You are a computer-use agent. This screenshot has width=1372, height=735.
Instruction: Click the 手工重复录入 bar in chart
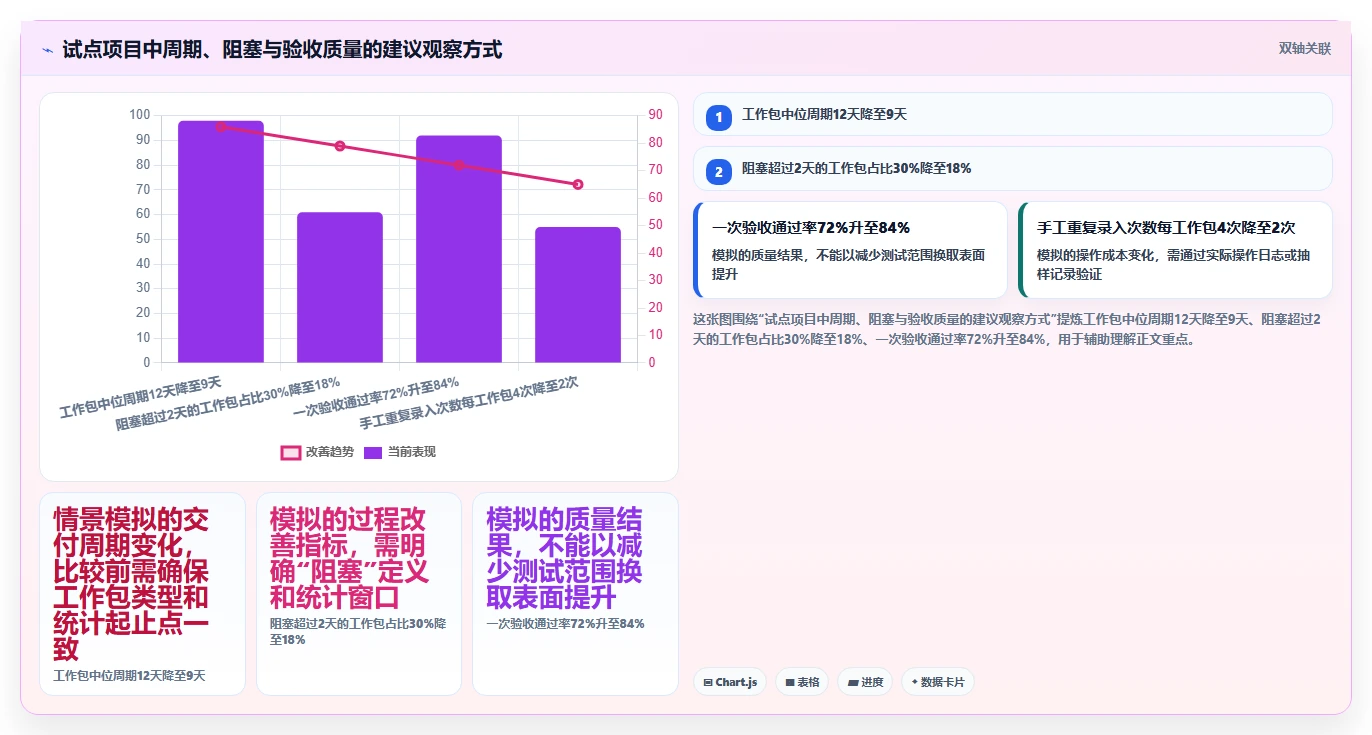(578, 294)
